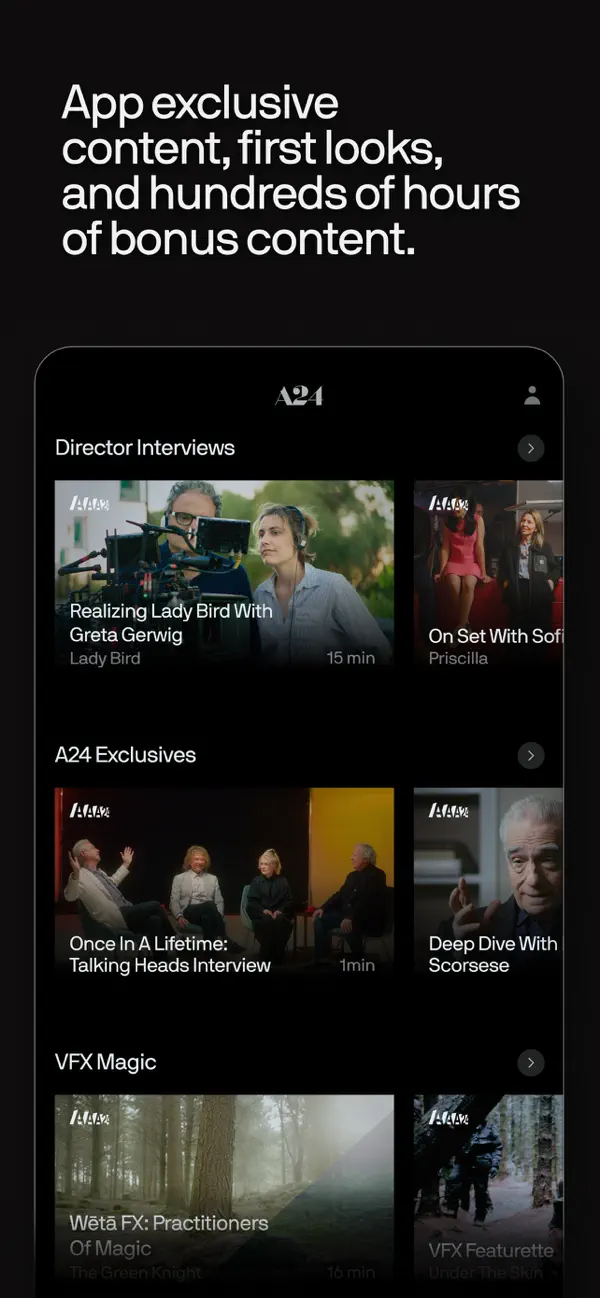The width and height of the screenshot is (600, 1298).
Task: Click the A24 badge on the Priscilla thumbnail
Action: point(449,504)
